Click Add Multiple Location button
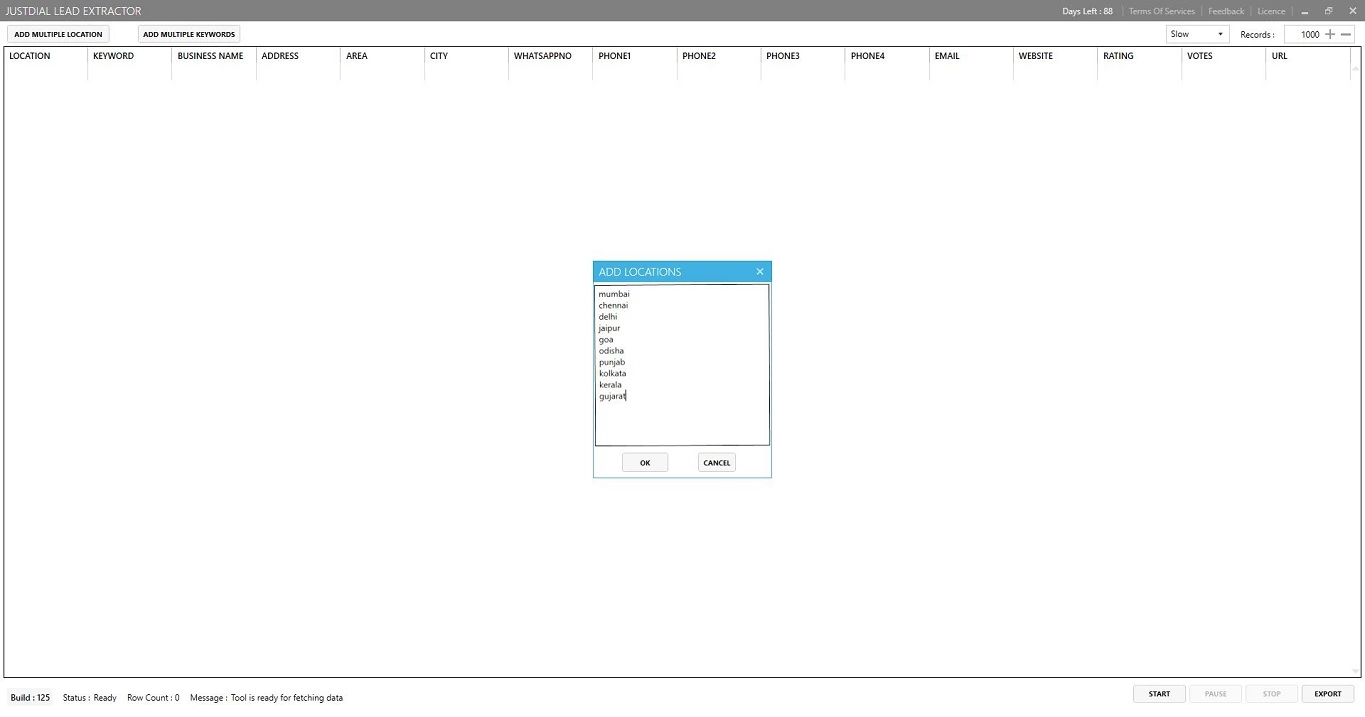The width and height of the screenshot is (1365, 717). click(58, 34)
